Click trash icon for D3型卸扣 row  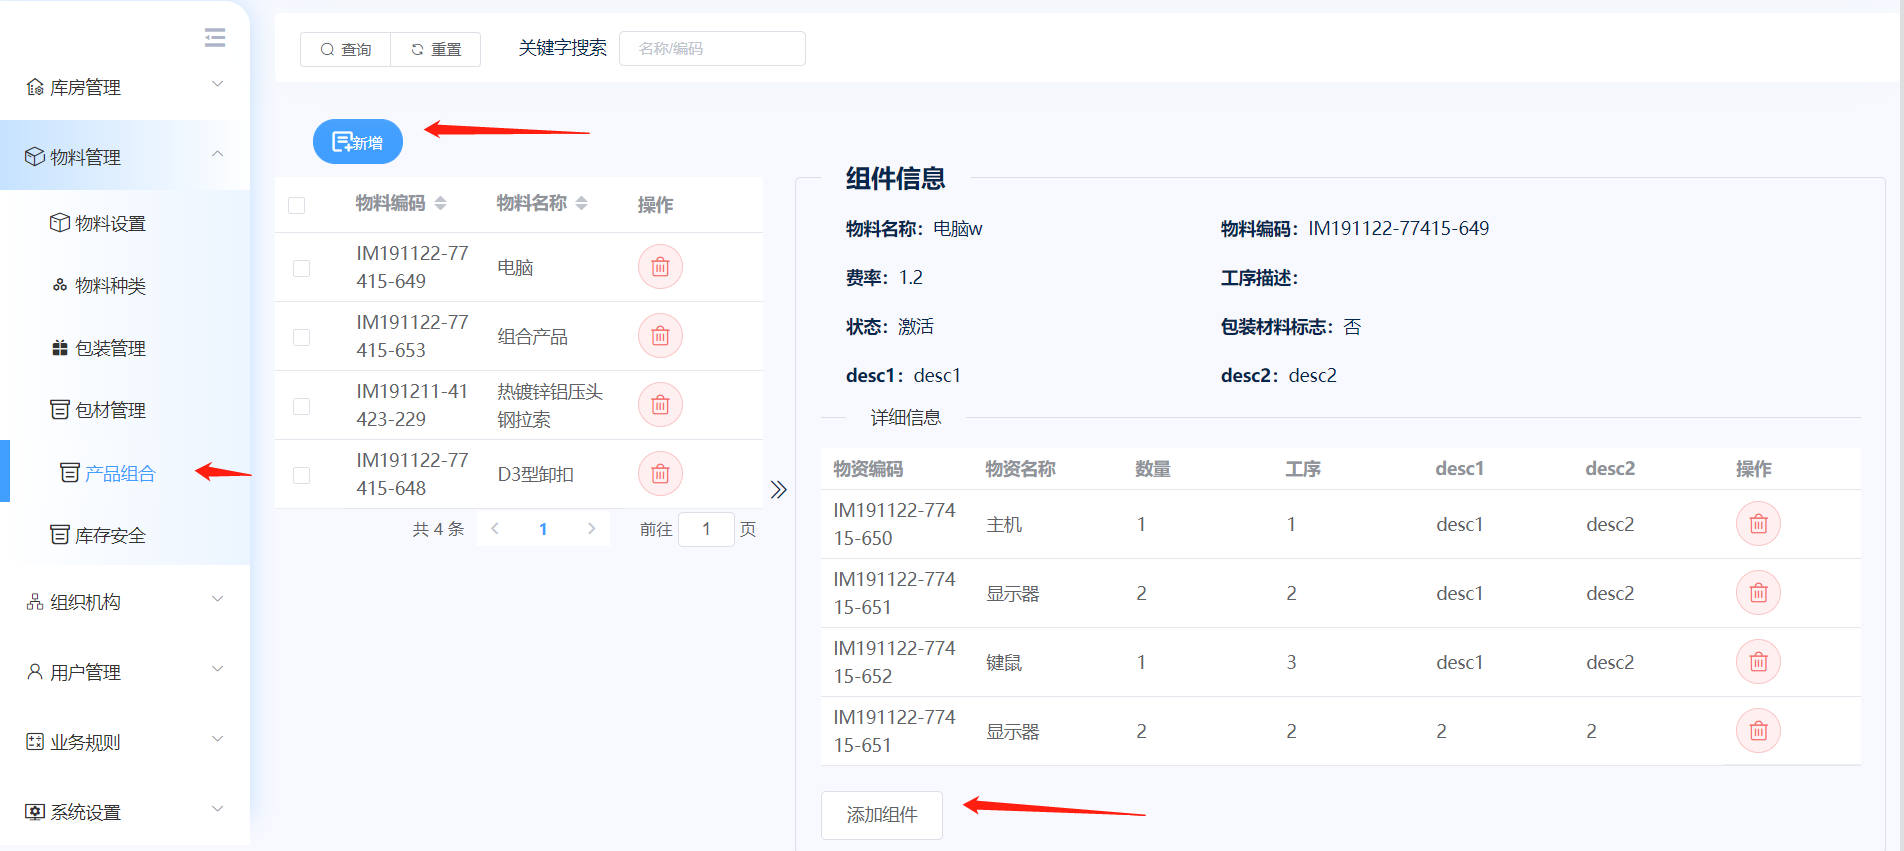[660, 474]
